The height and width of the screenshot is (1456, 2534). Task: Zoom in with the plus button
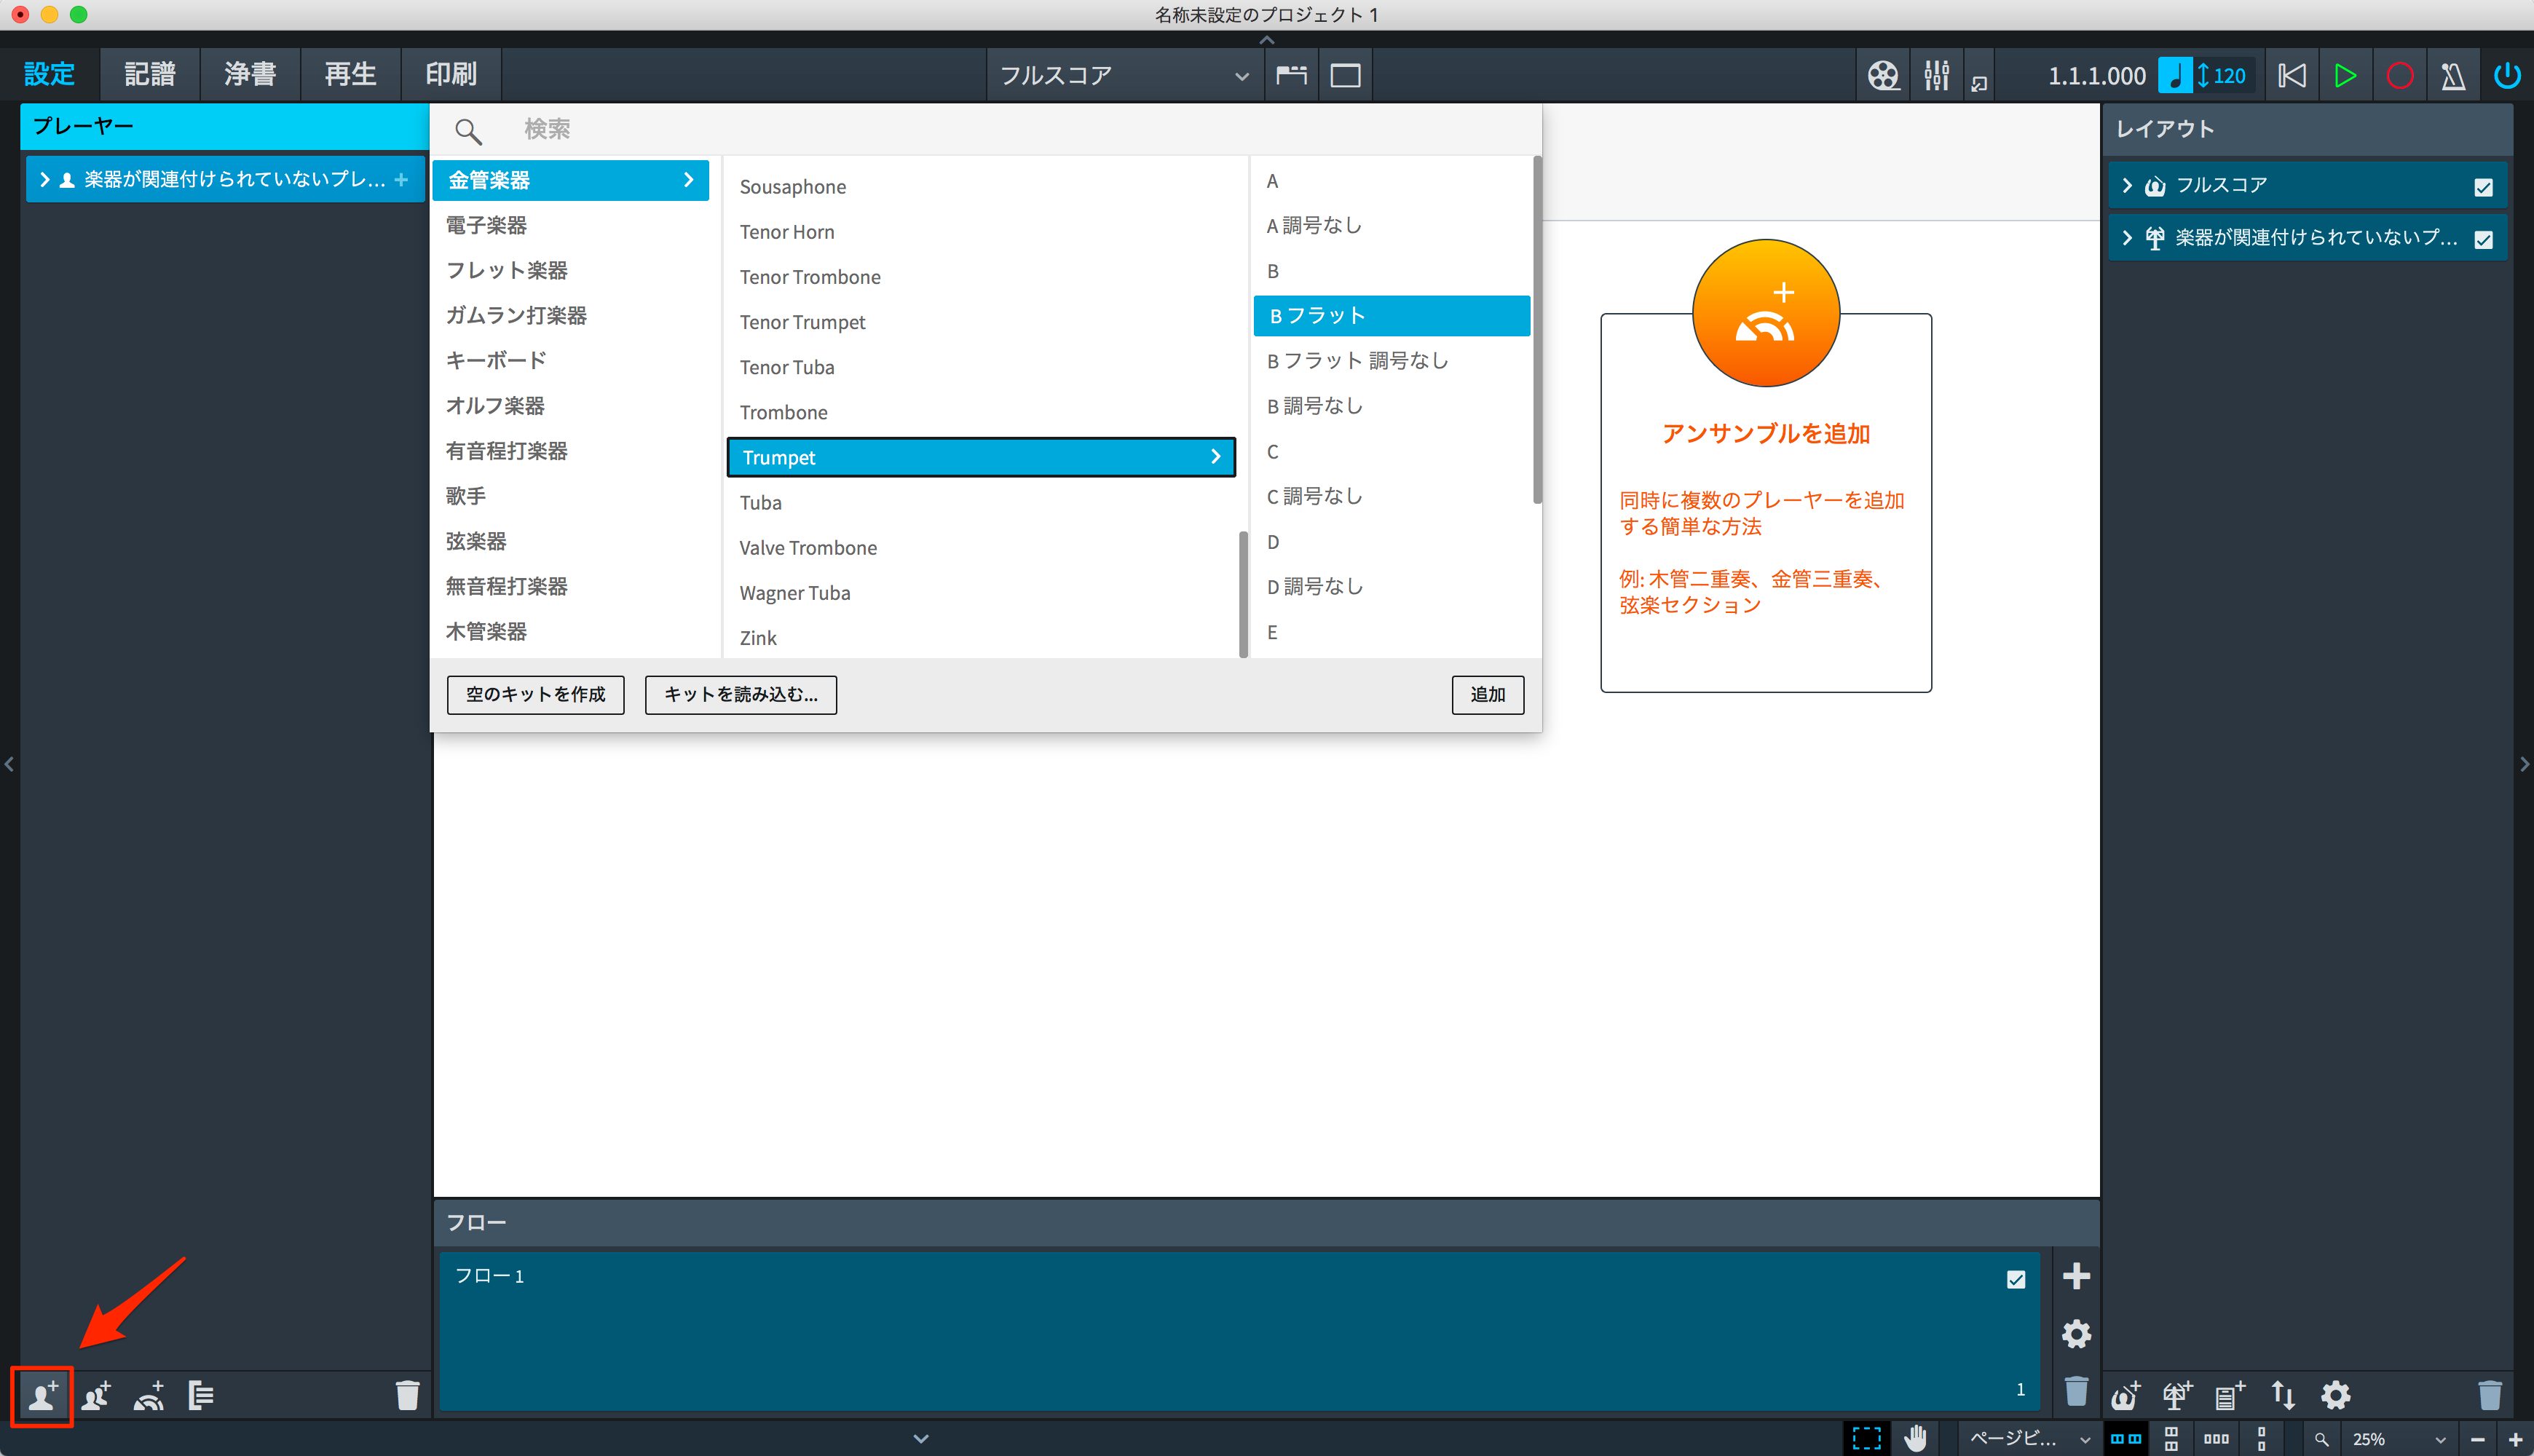click(2515, 1439)
